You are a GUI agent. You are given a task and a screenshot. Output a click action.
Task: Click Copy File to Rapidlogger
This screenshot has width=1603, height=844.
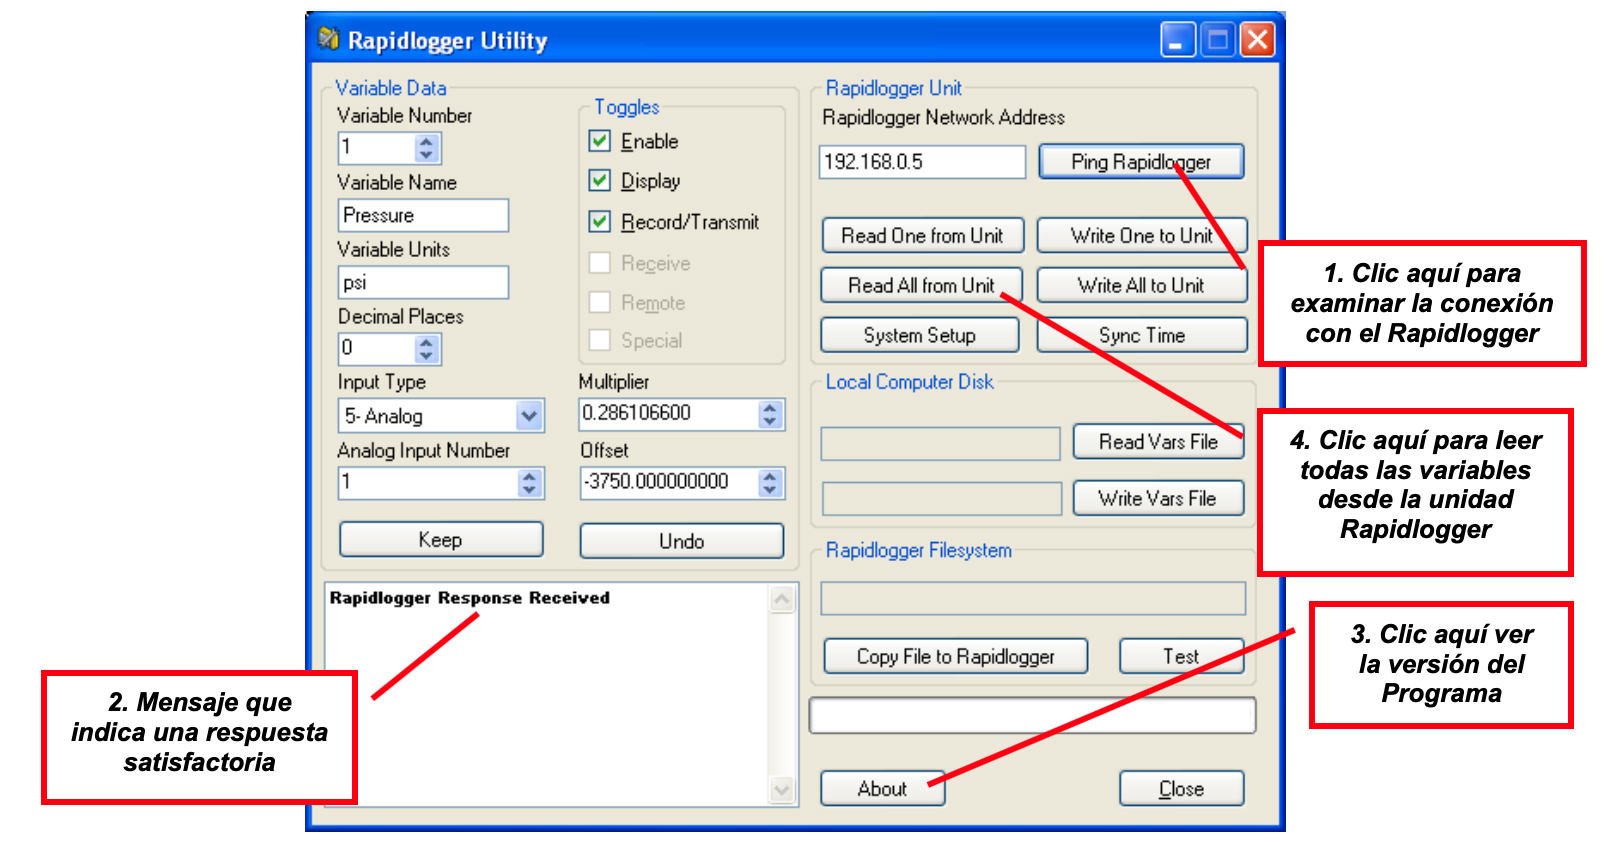[x=956, y=656]
